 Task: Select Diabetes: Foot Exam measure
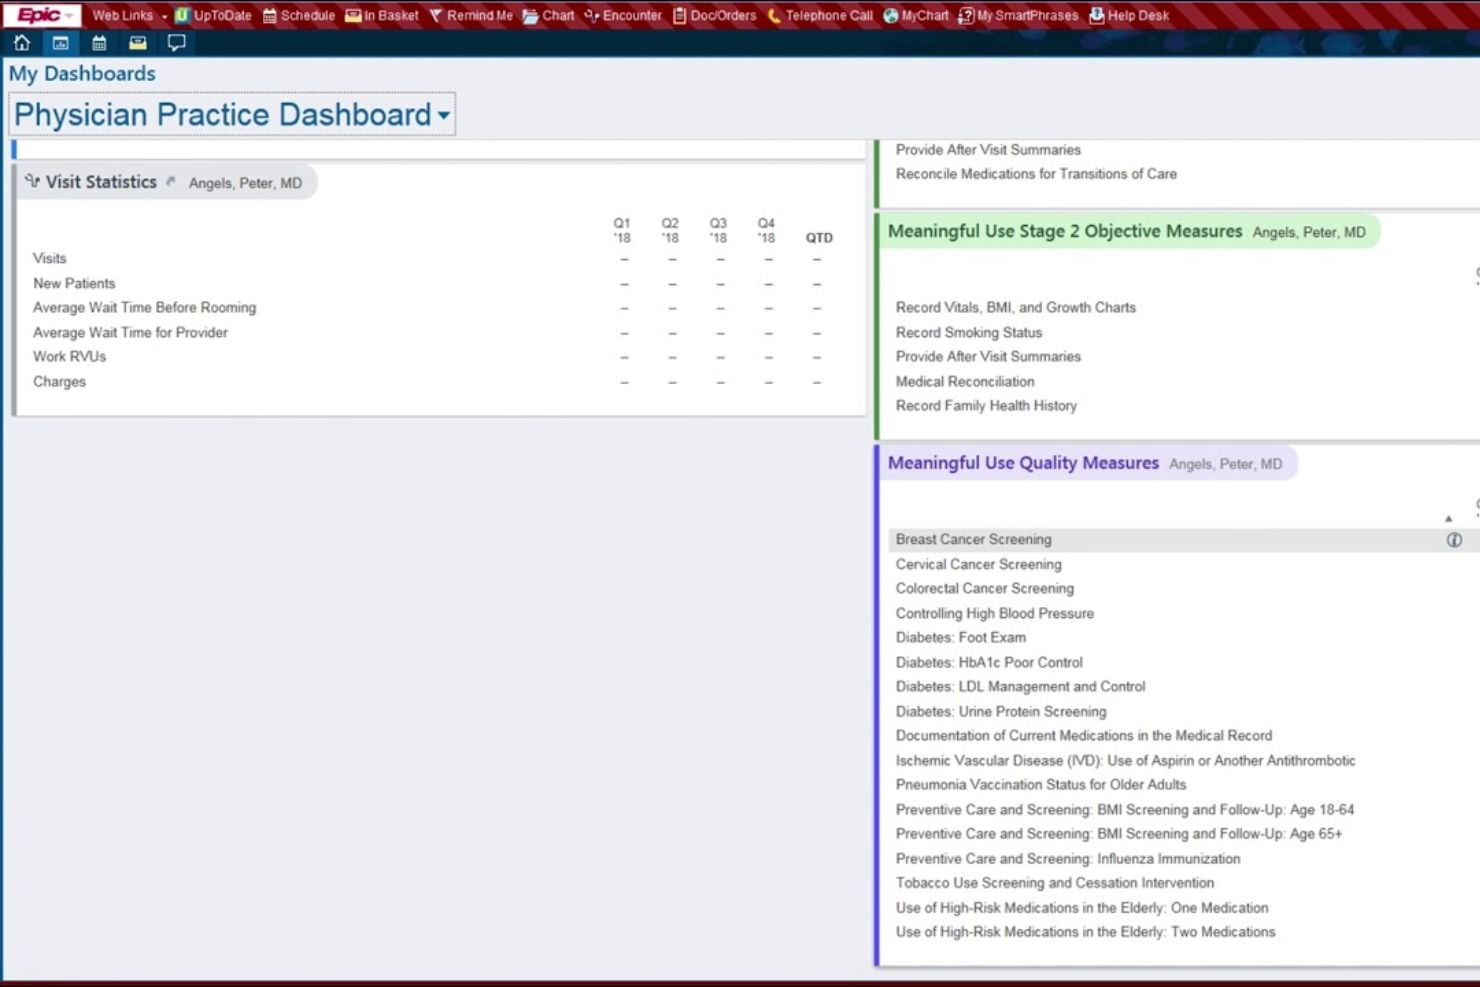tap(961, 638)
